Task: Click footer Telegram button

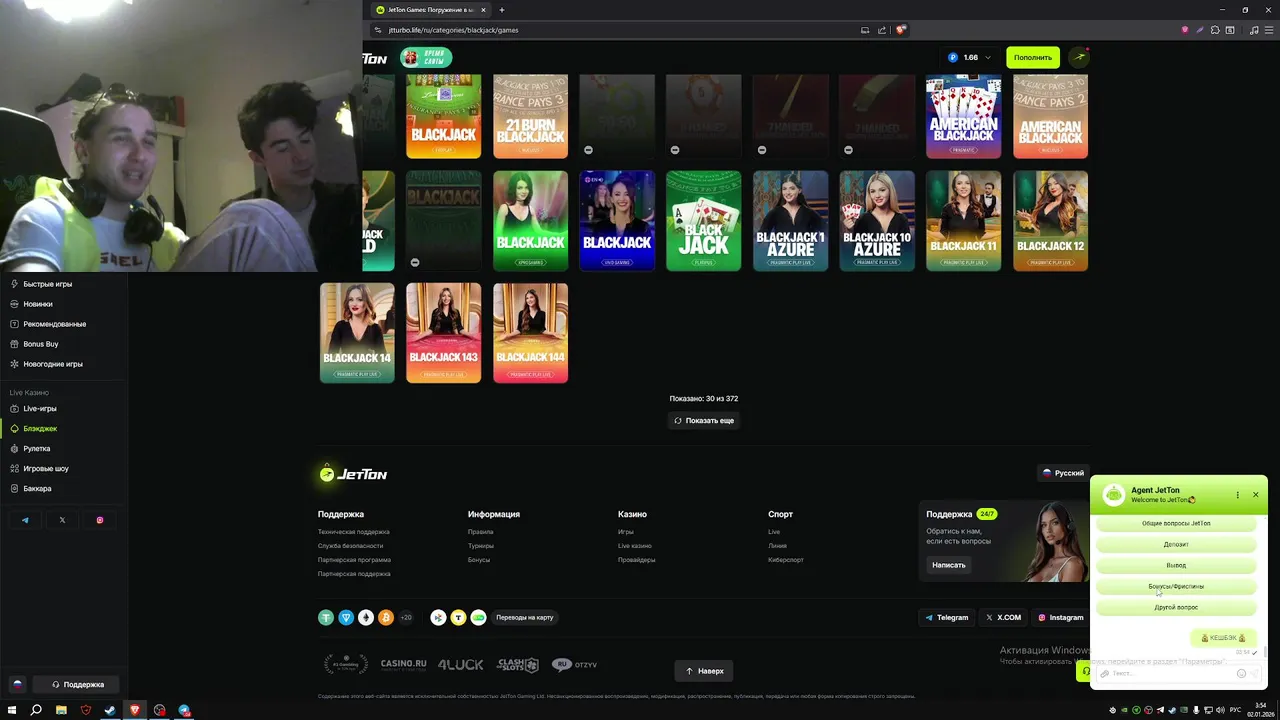Action: point(946,618)
